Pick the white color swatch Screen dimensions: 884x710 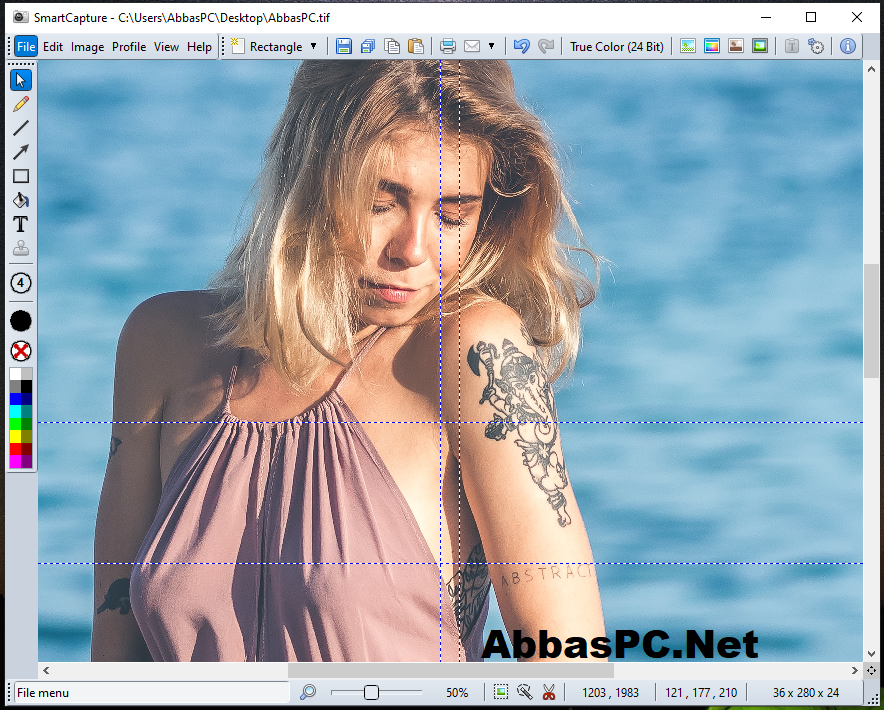click(15, 374)
